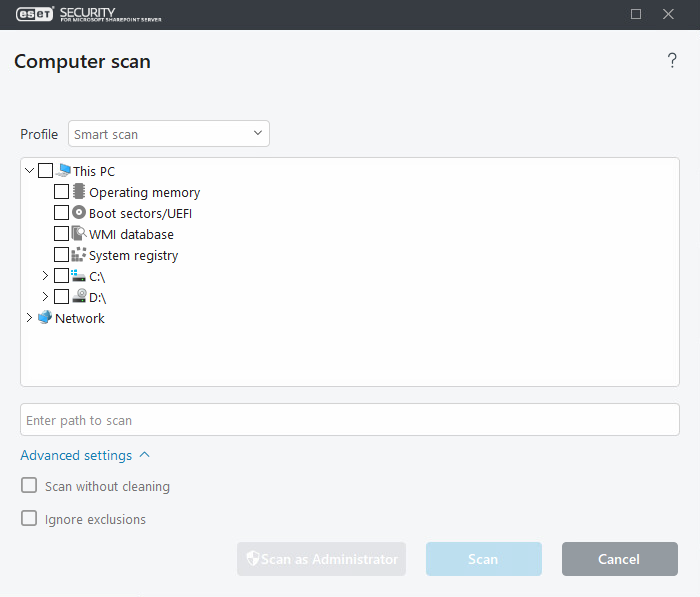Toggle the Ignore exclusions checkbox
This screenshot has width=700, height=597.
[x=29, y=519]
